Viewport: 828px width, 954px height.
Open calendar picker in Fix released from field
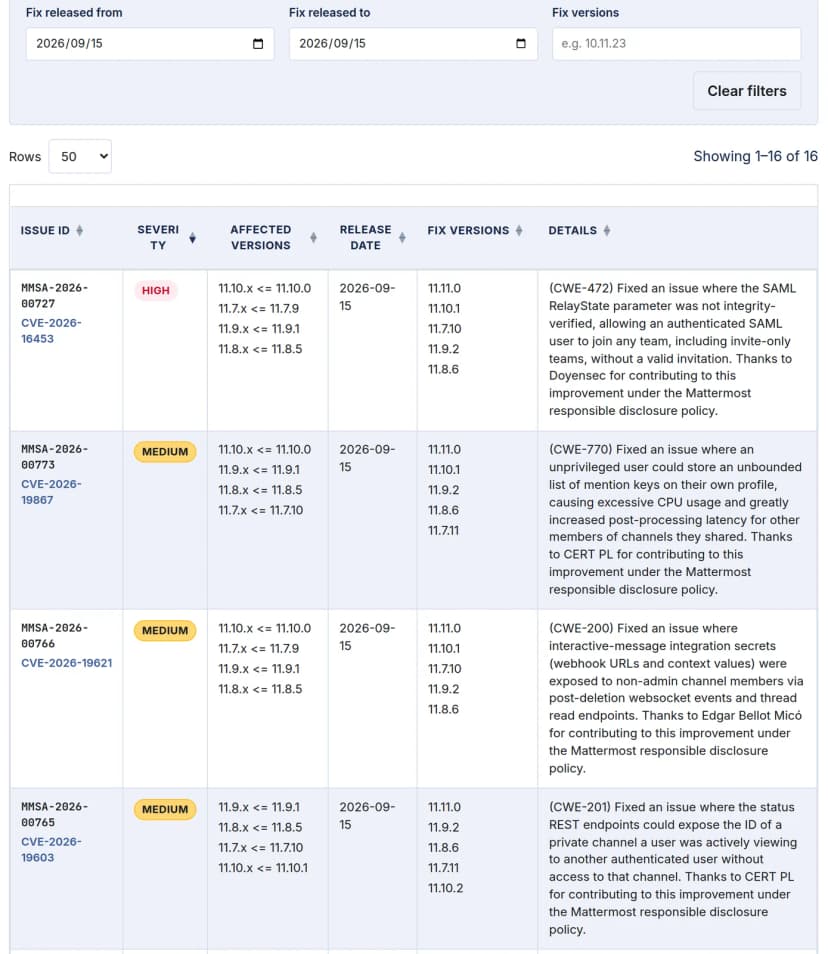(258, 44)
